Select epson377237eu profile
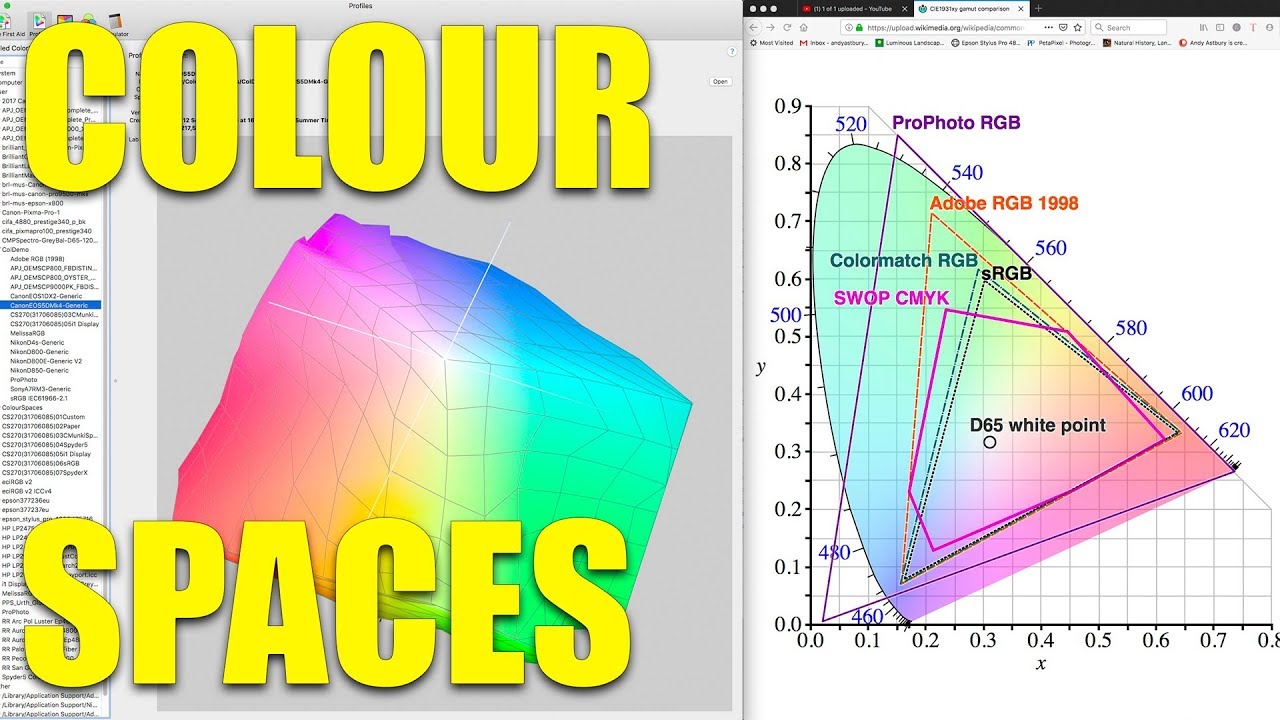The height and width of the screenshot is (720, 1280). (24, 510)
